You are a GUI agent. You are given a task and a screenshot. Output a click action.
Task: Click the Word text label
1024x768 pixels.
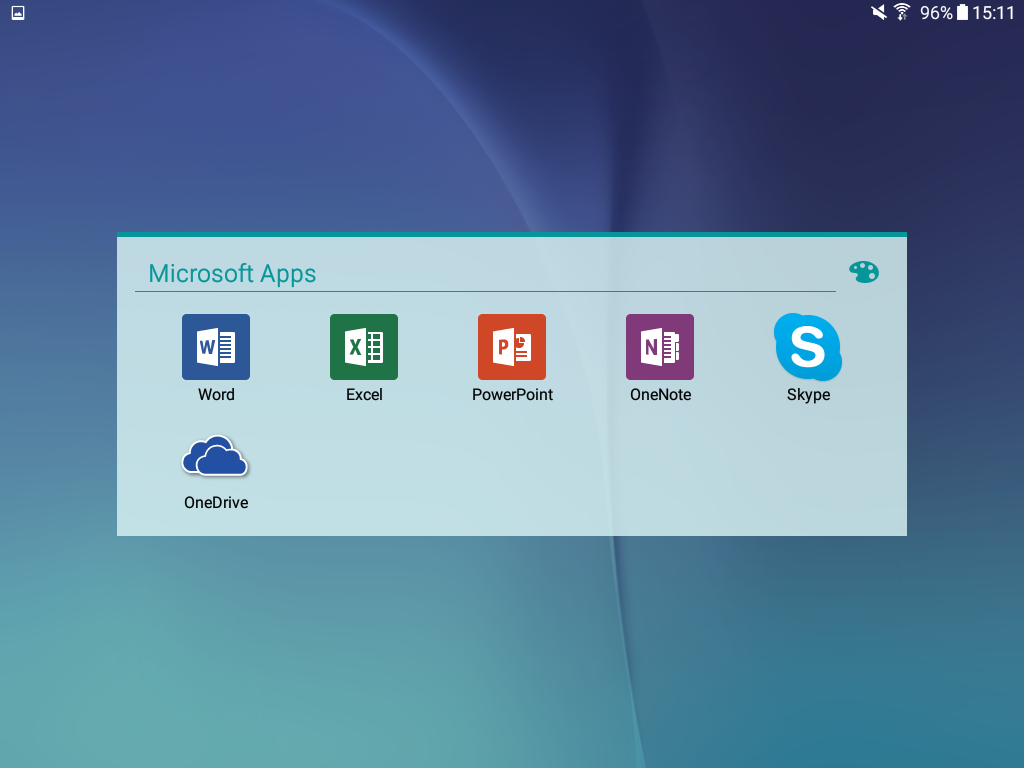[x=216, y=395]
